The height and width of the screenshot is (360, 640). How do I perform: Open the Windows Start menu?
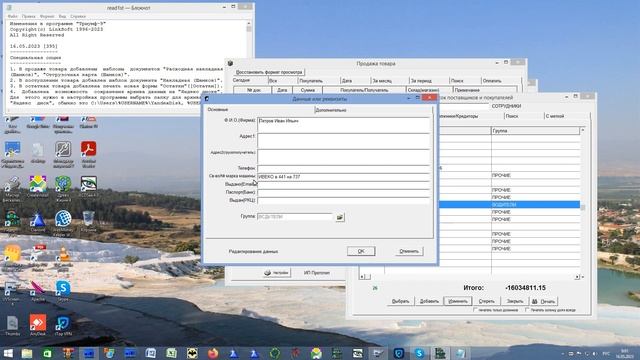[x=8, y=353]
